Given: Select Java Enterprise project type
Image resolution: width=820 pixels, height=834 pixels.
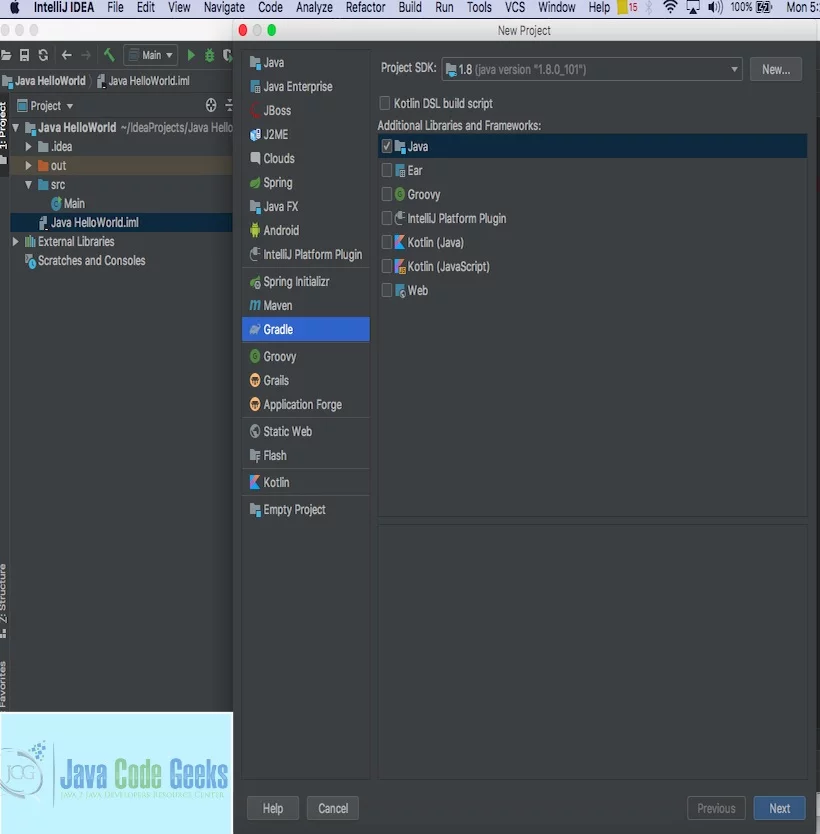Looking at the screenshot, I should coord(306,87).
